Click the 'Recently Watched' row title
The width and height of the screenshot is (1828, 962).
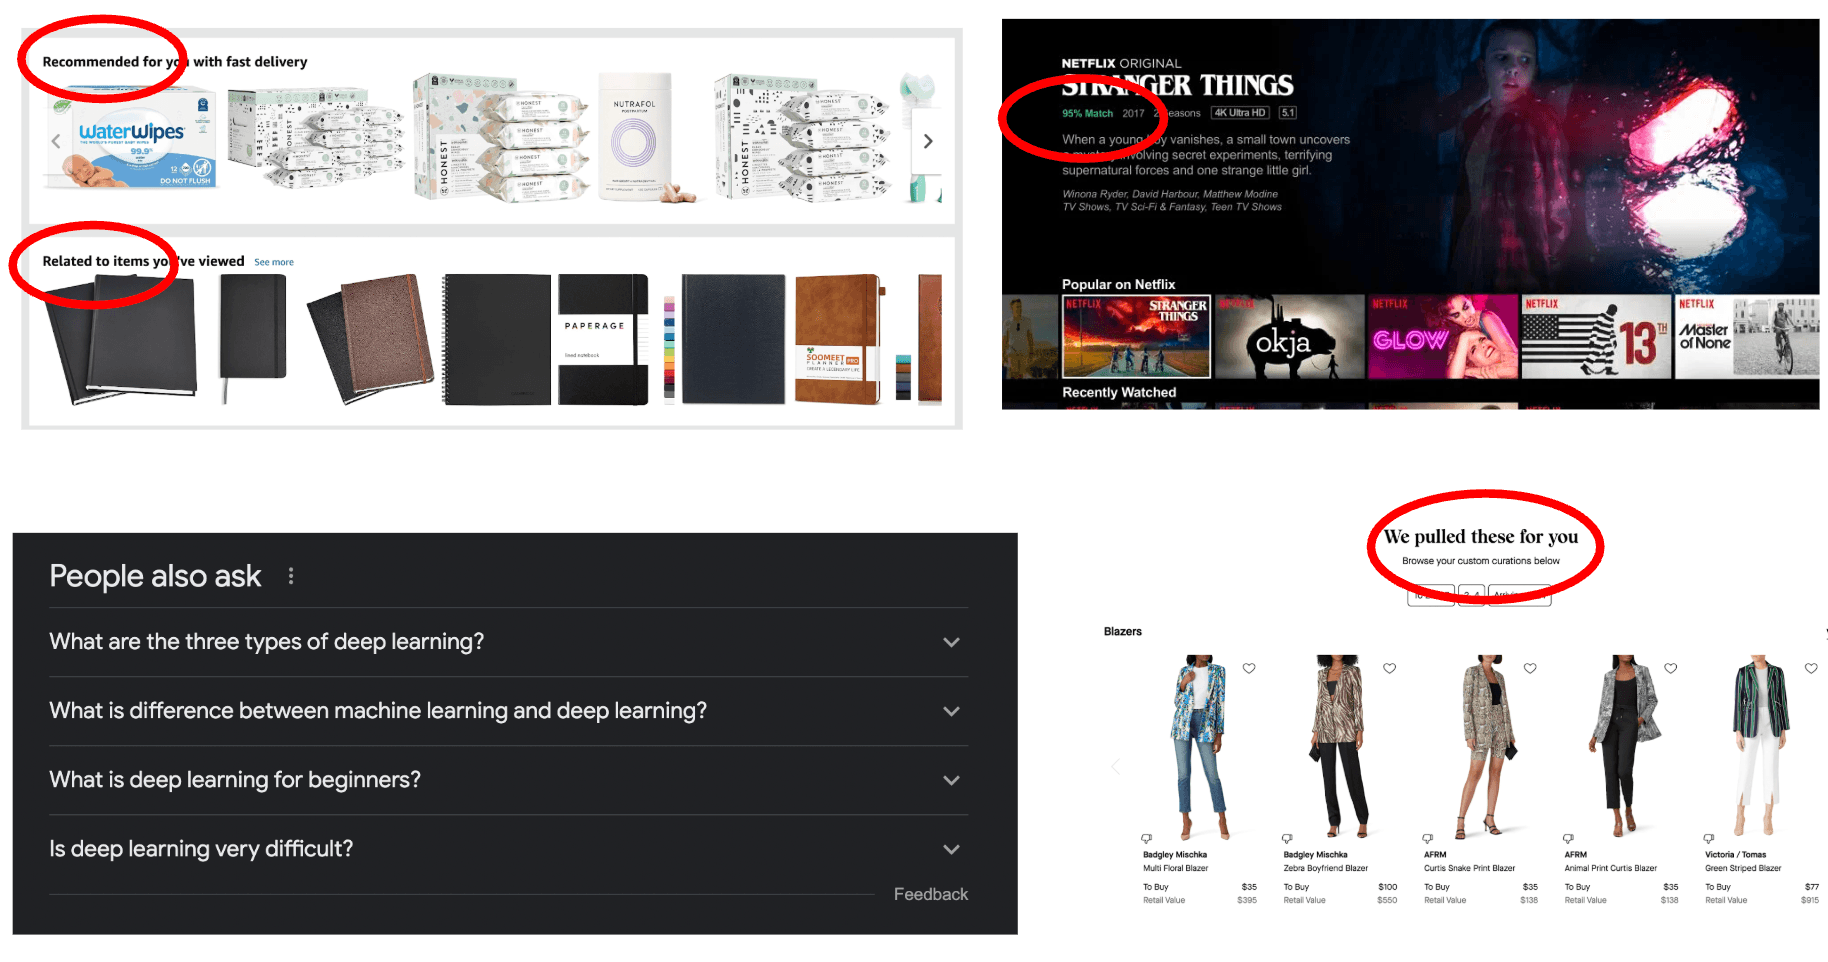coord(1119,392)
